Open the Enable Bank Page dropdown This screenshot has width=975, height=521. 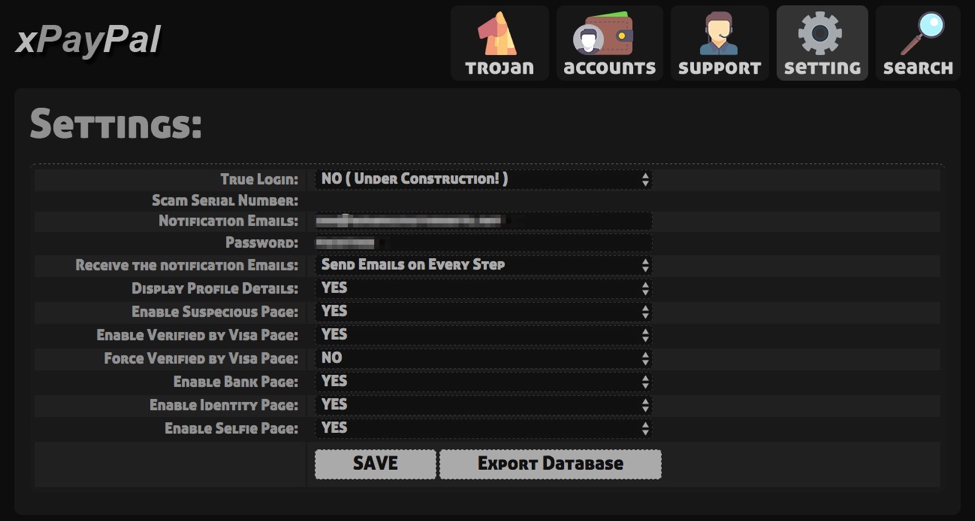click(484, 381)
